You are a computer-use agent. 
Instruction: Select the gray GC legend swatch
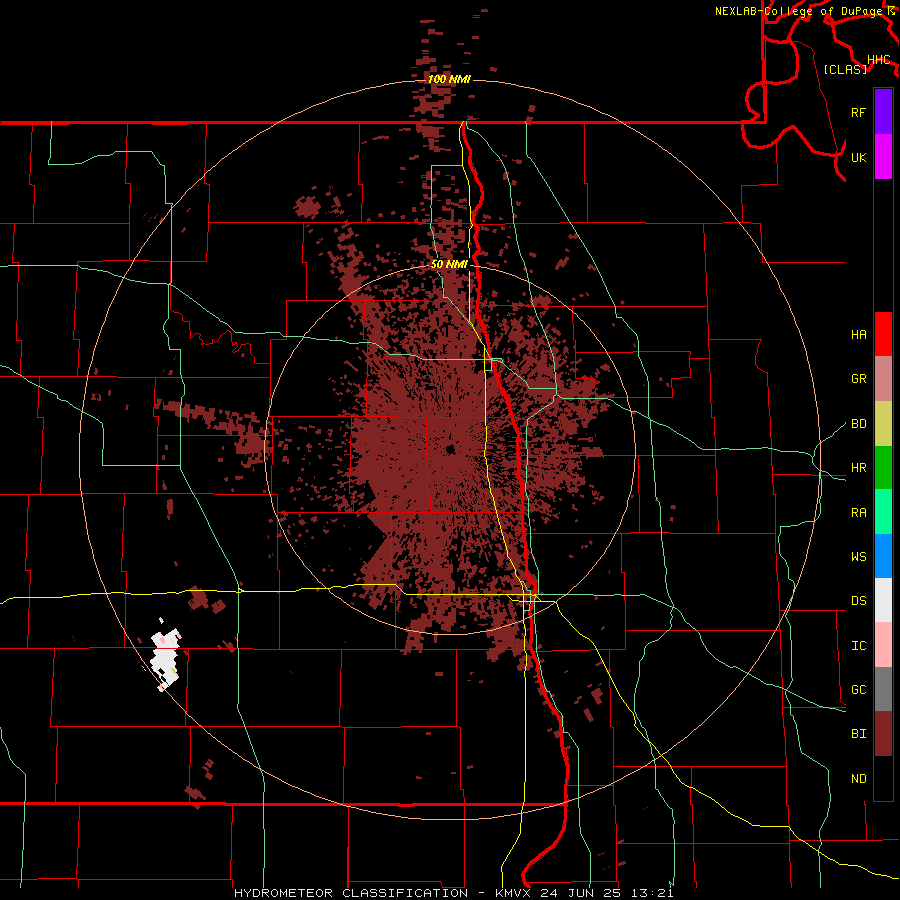(x=883, y=689)
